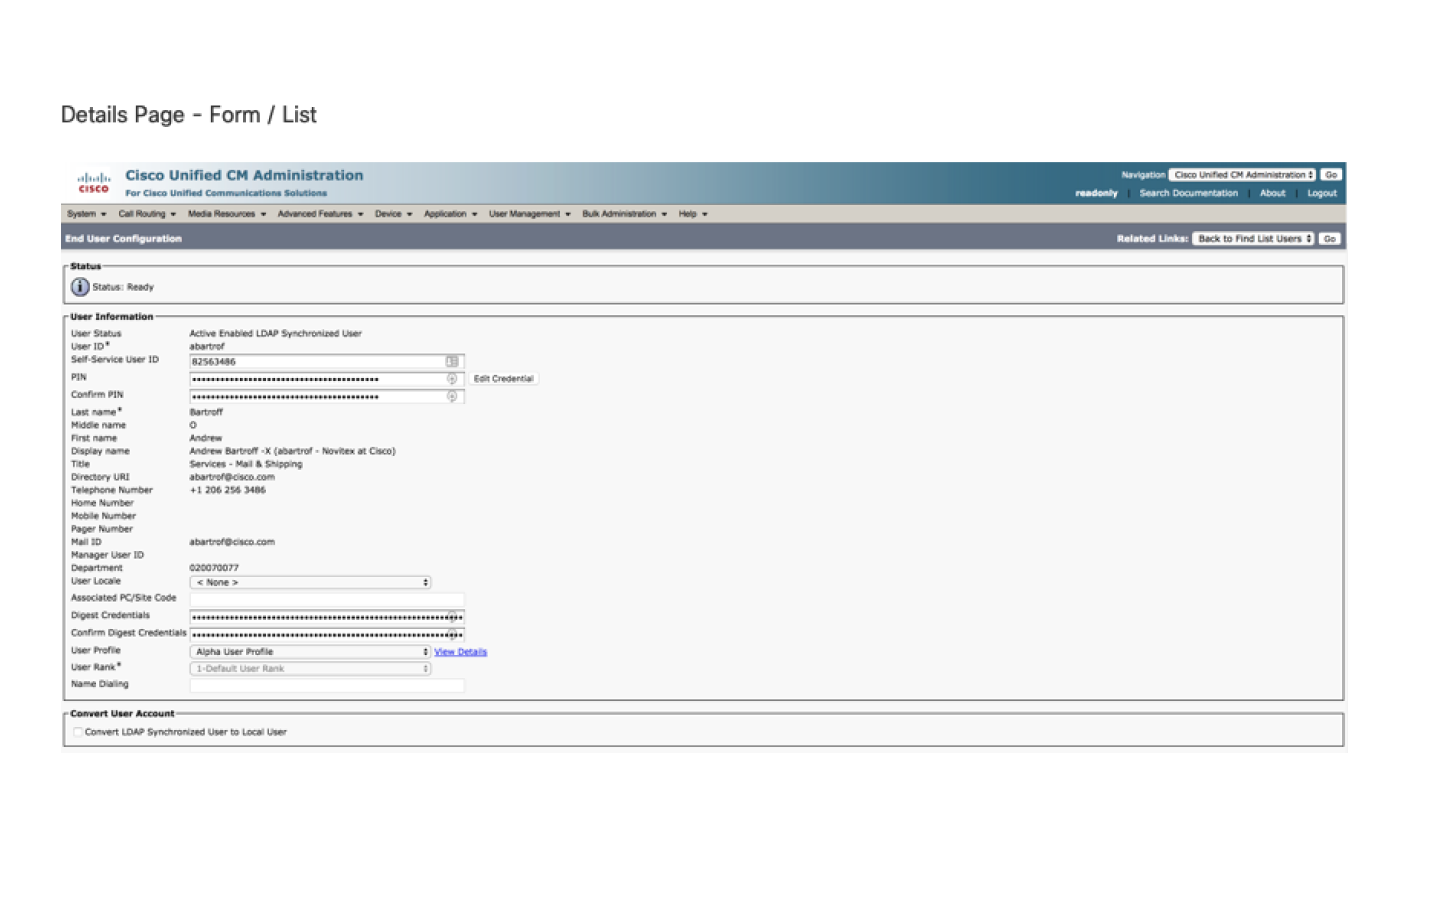This screenshot has height=900, width=1440.
Task: Click telephone number +1 206 256 3486
Action: coord(228,490)
